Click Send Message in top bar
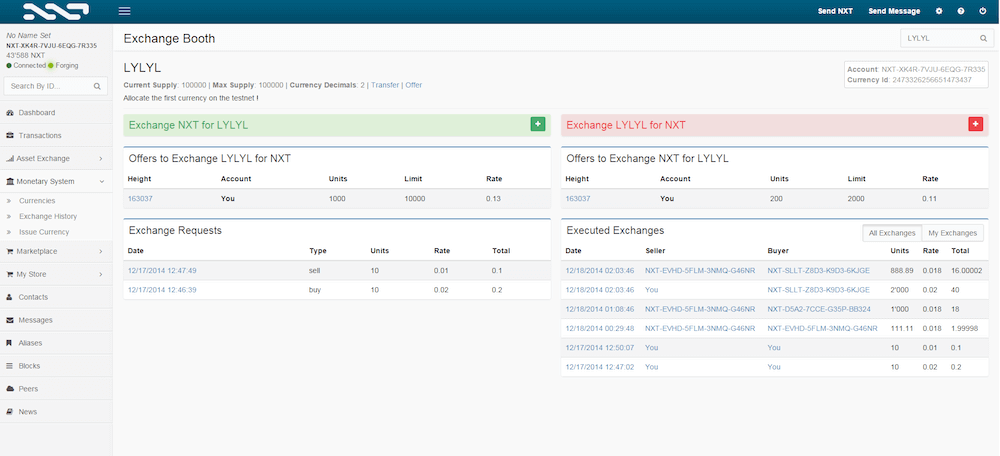The height and width of the screenshot is (456, 1000). pyautogui.click(x=894, y=11)
